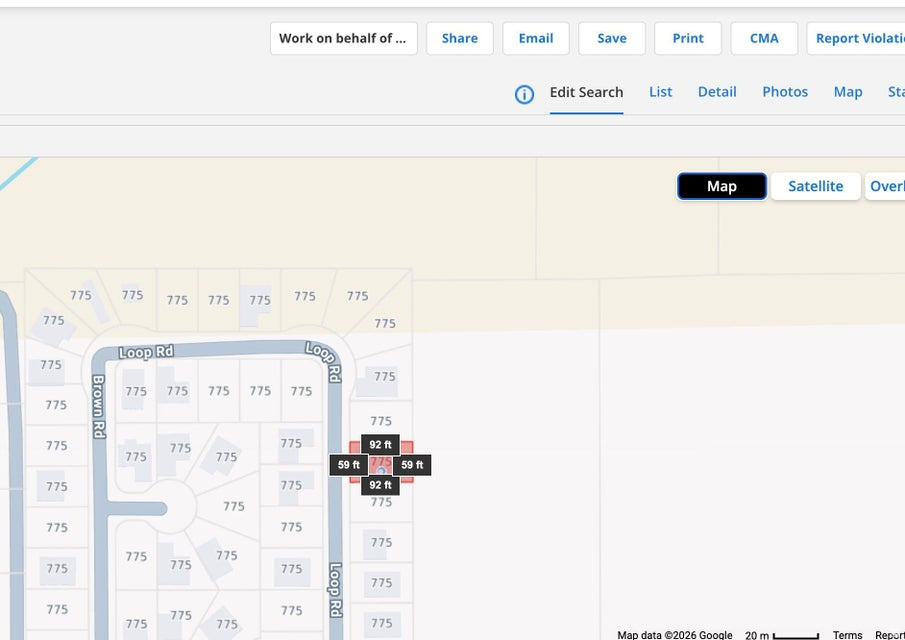Select the parcel labeled 775 near Loop Rd cul-de-sac
Image resolution: width=905 pixels, height=640 pixels.
click(x=232, y=504)
